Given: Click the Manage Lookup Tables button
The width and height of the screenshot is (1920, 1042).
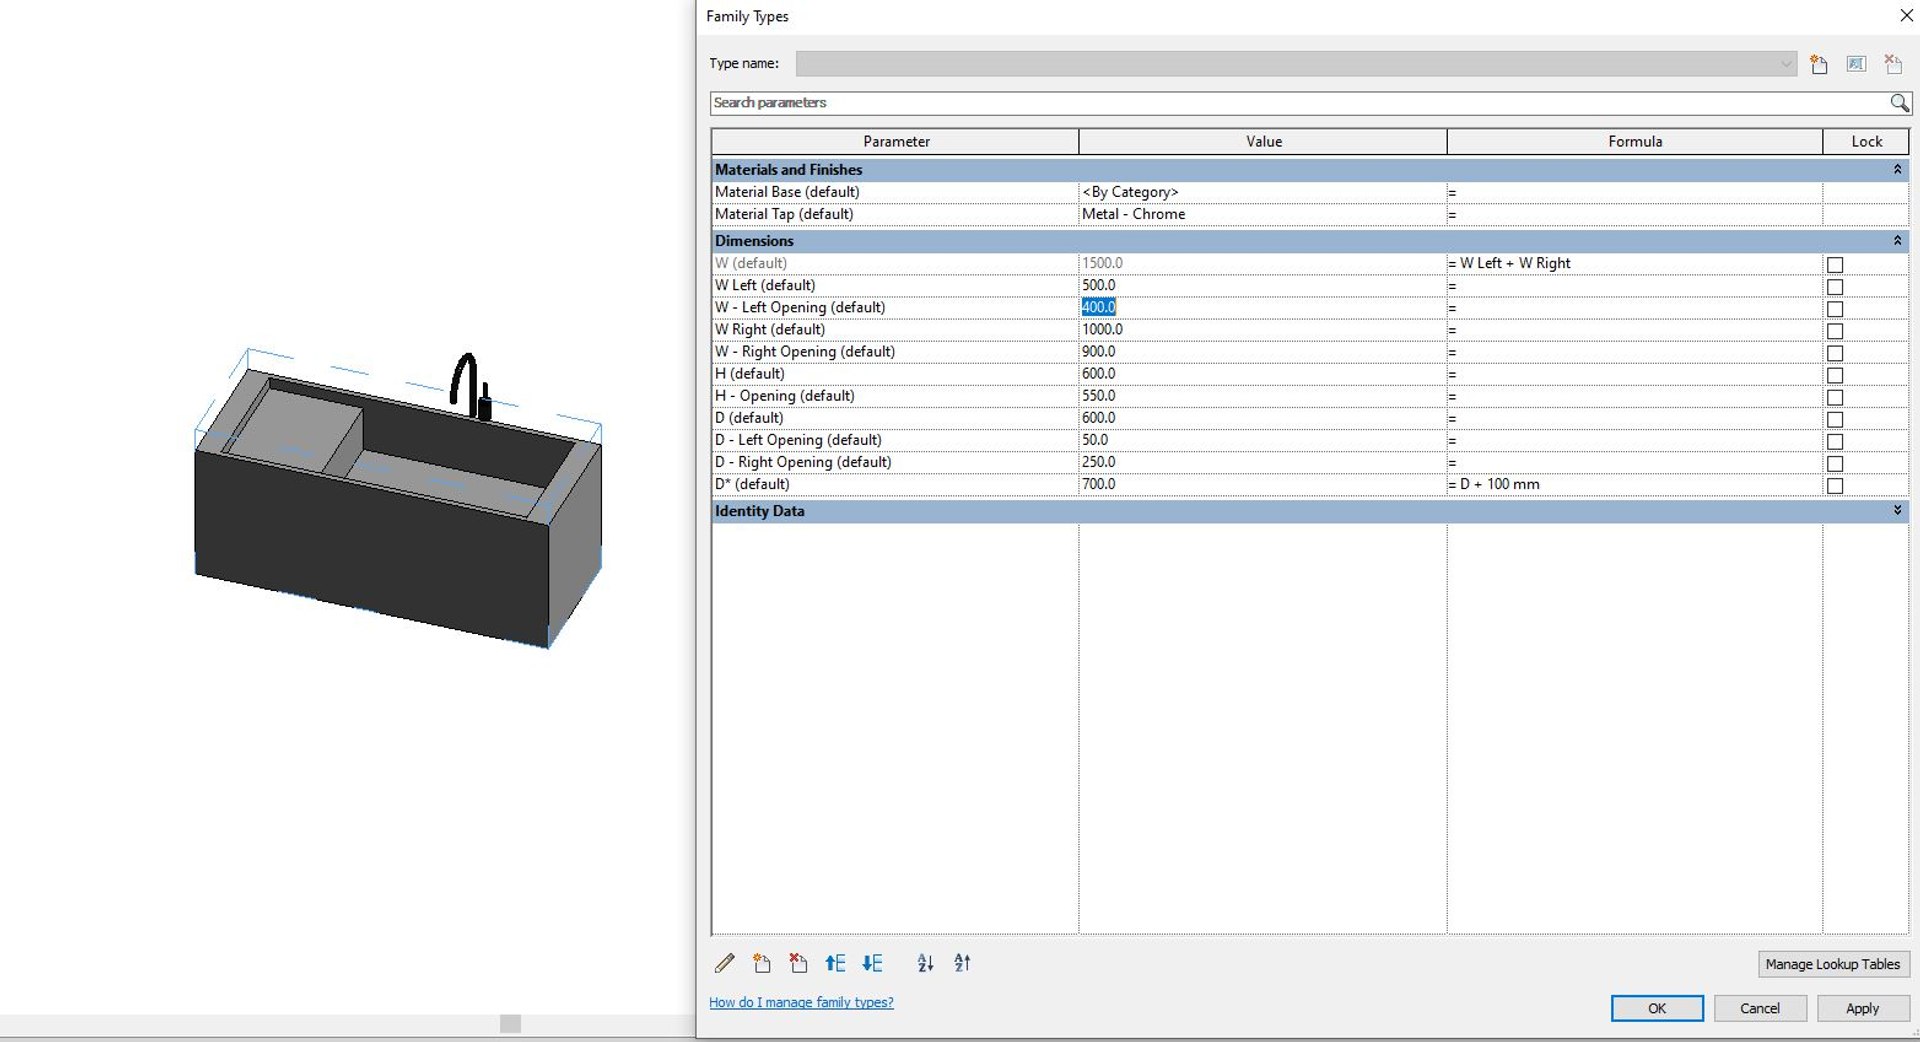Looking at the screenshot, I should tap(1833, 964).
